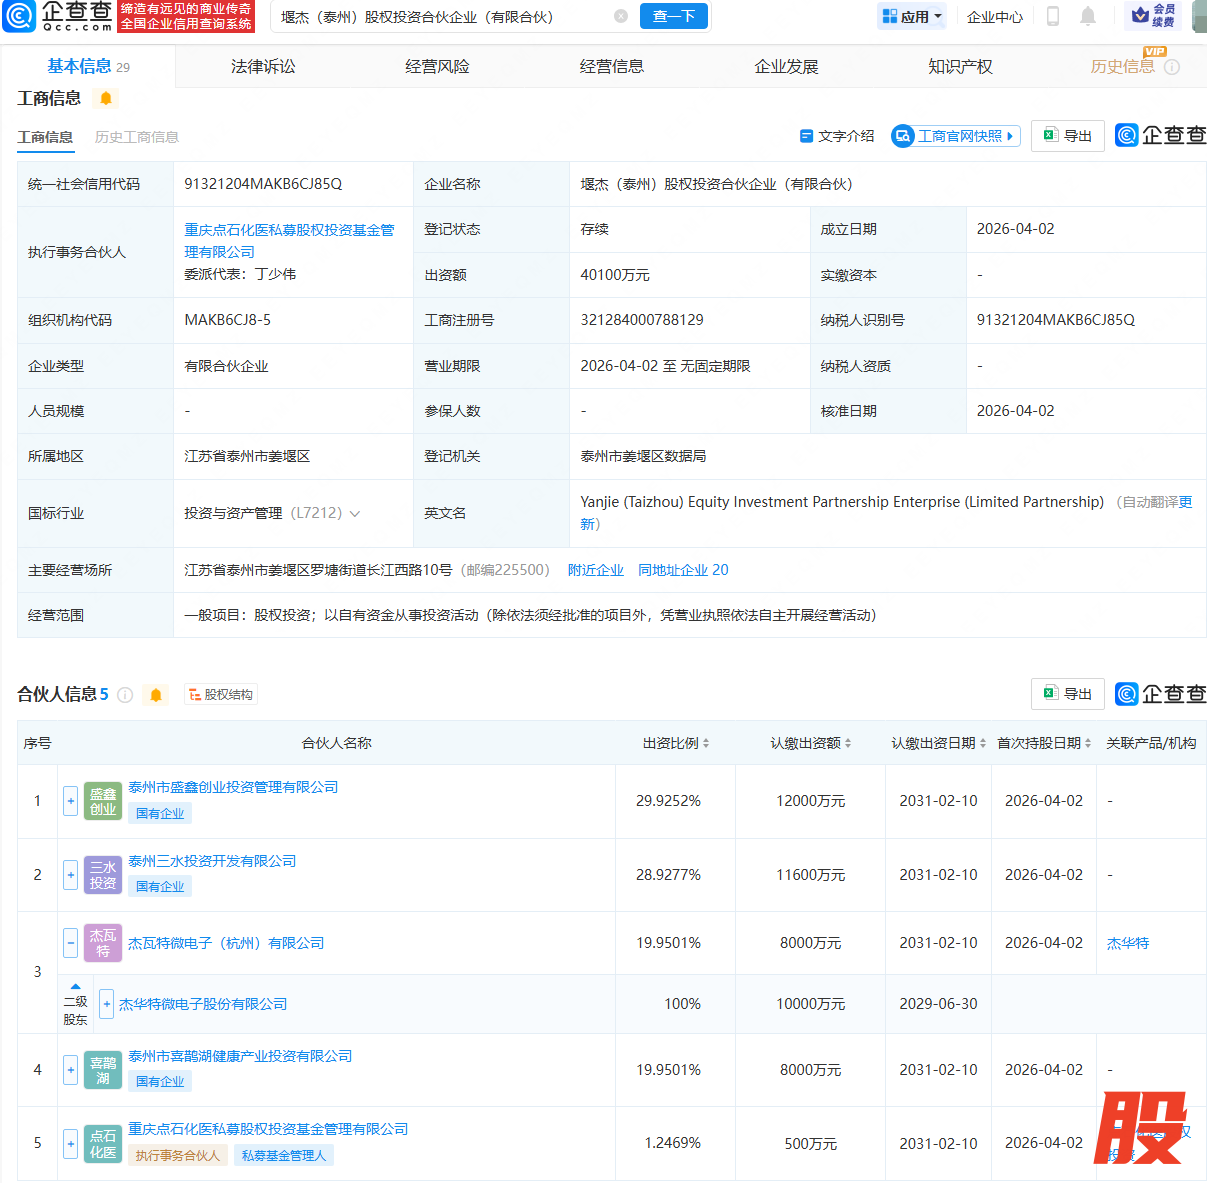Click into the company search field
The height and width of the screenshot is (1183, 1207).
tap(440, 17)
